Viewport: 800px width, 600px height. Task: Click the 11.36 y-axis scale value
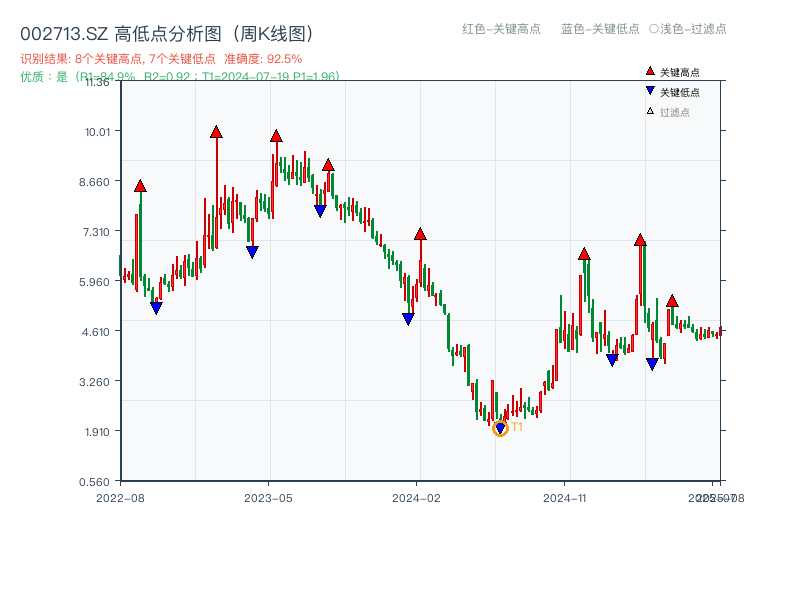[97, 85]
